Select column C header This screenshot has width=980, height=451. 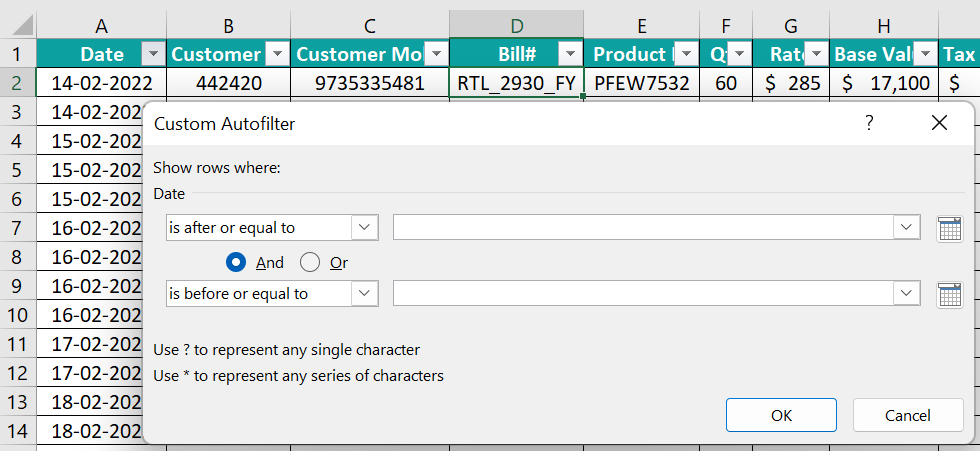[x=370, y=26]
